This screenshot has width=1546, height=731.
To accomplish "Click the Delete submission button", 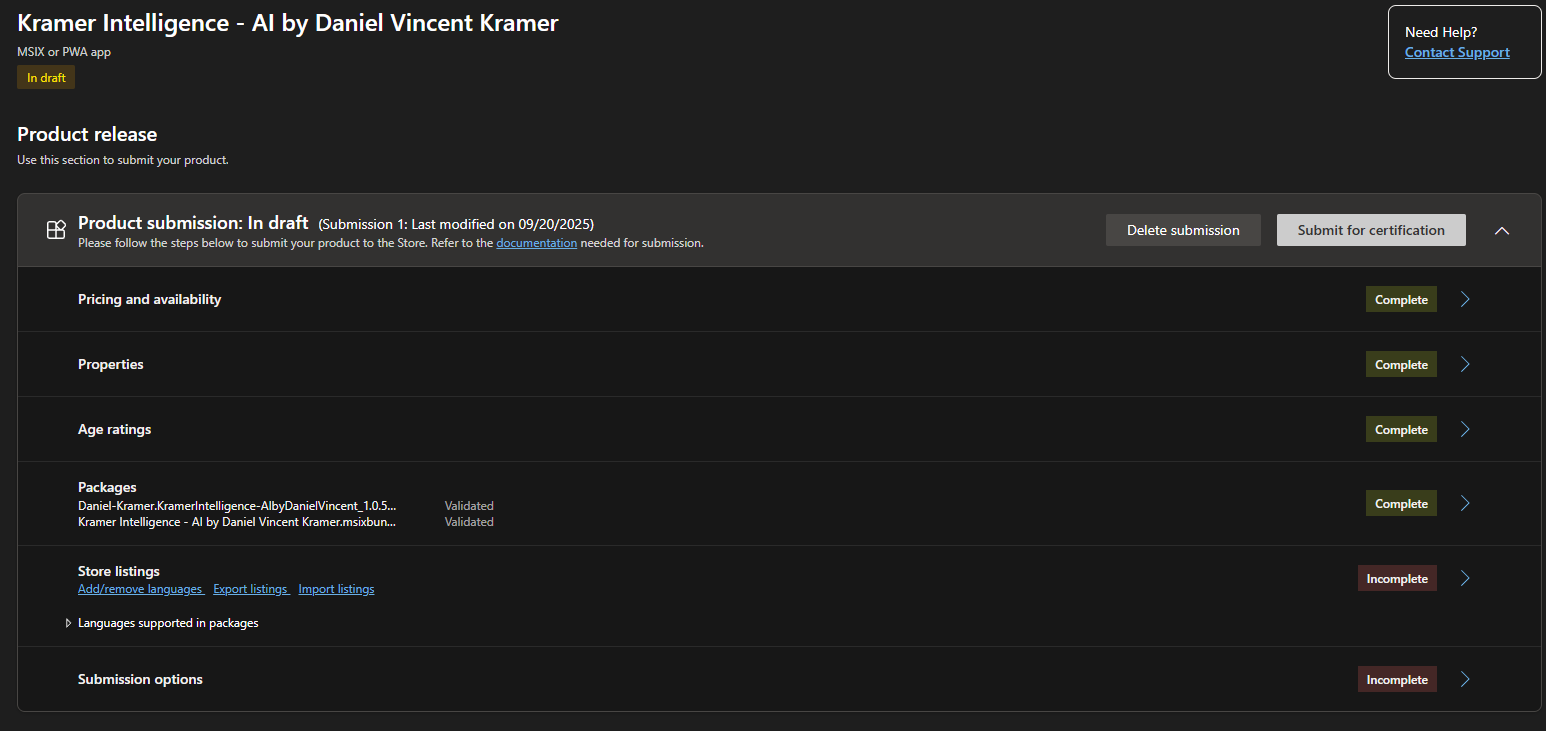I will [1183, 230].
